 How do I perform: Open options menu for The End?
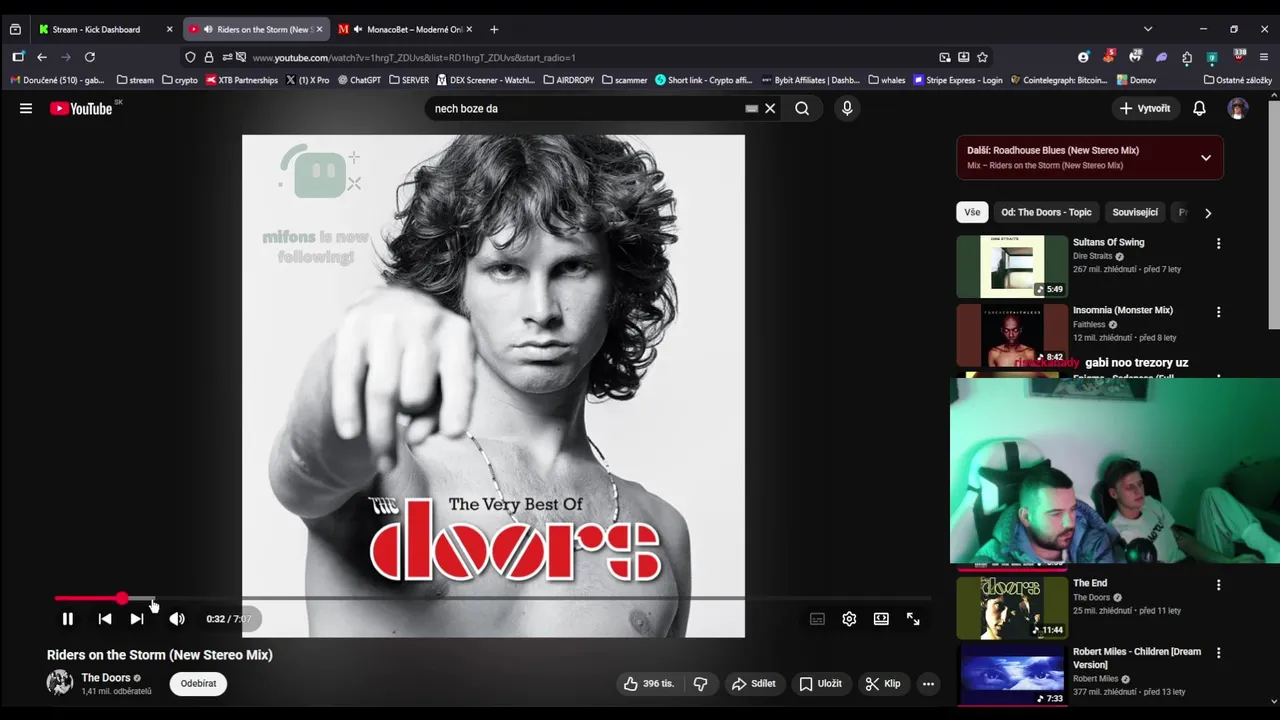coord(1218,584)
